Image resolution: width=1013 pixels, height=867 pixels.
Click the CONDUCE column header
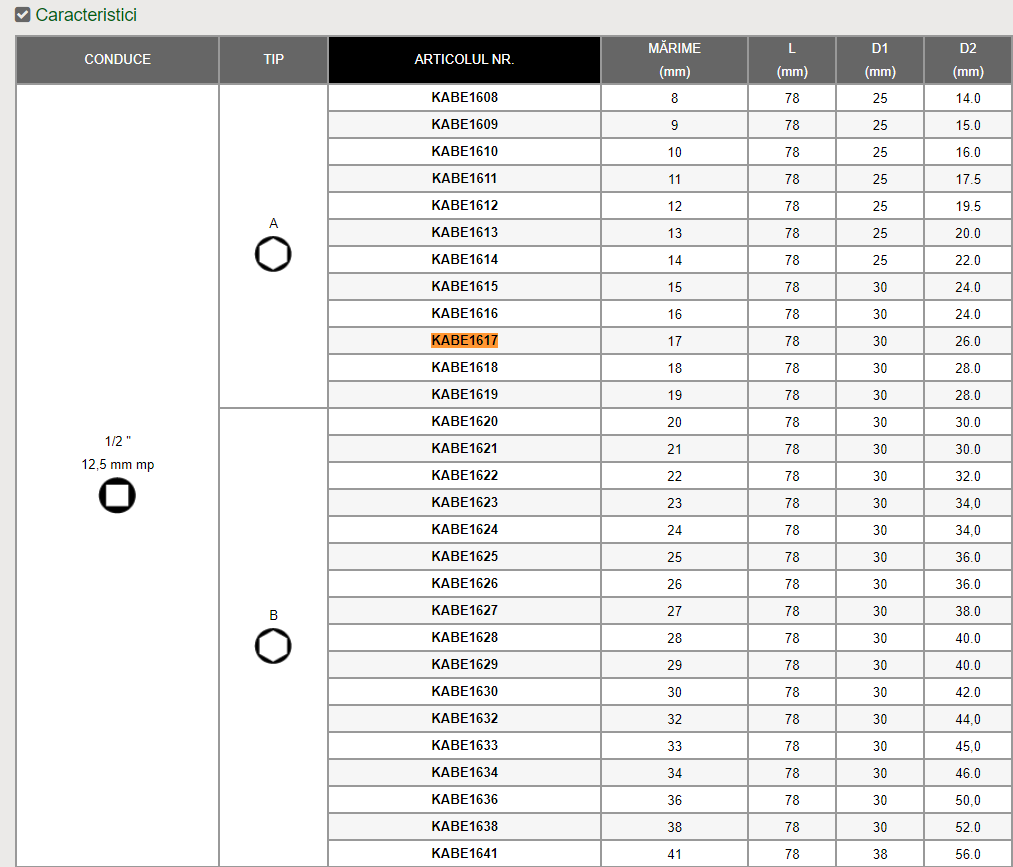click(118, 60)
